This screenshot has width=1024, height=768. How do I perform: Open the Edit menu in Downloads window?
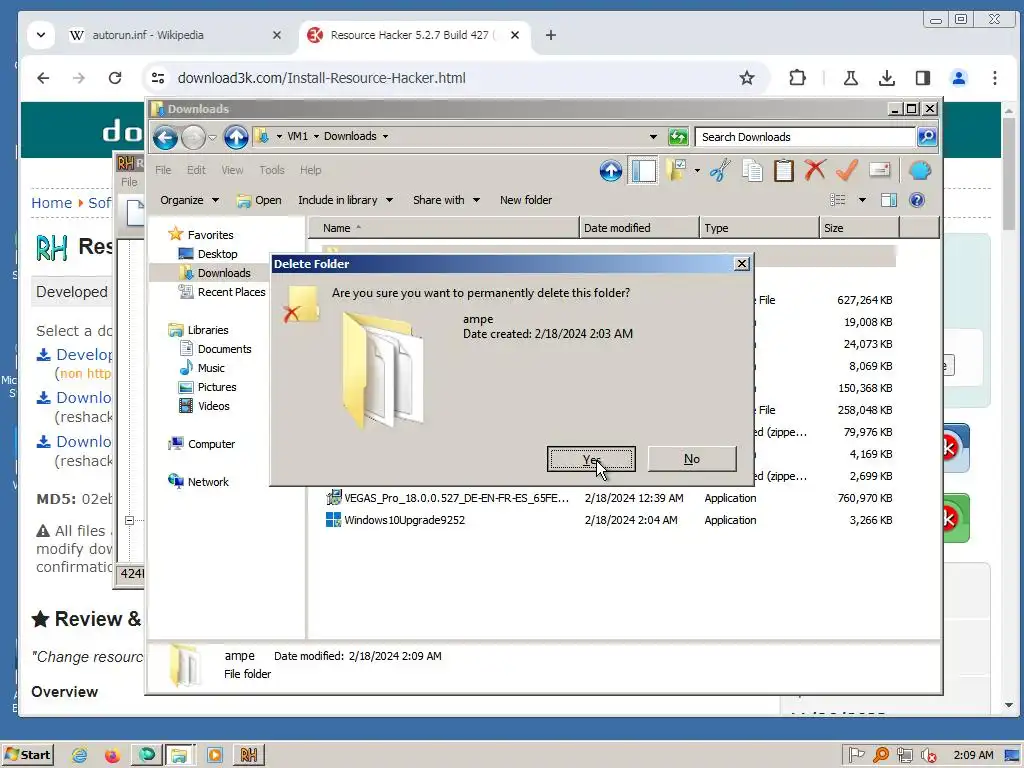pos(196,170)
